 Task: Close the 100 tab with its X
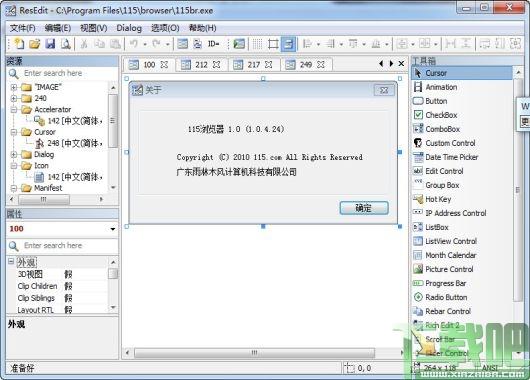coord(164,65)
